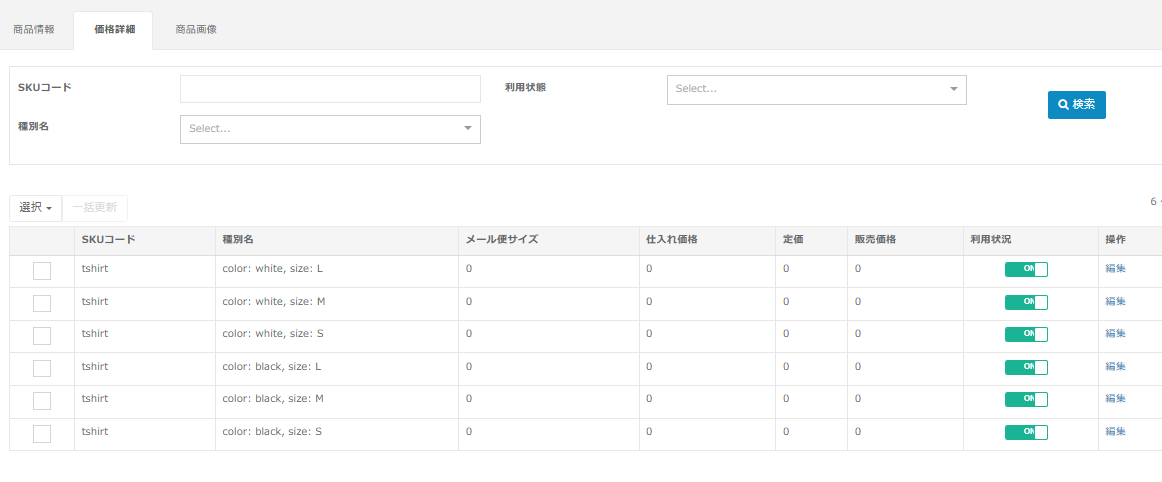Disable the ON switch for white size S

1026,334
